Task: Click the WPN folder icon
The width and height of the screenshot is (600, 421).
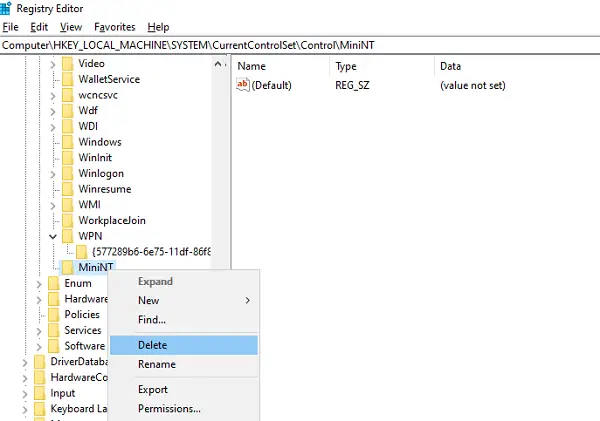Action: point(67,236)
